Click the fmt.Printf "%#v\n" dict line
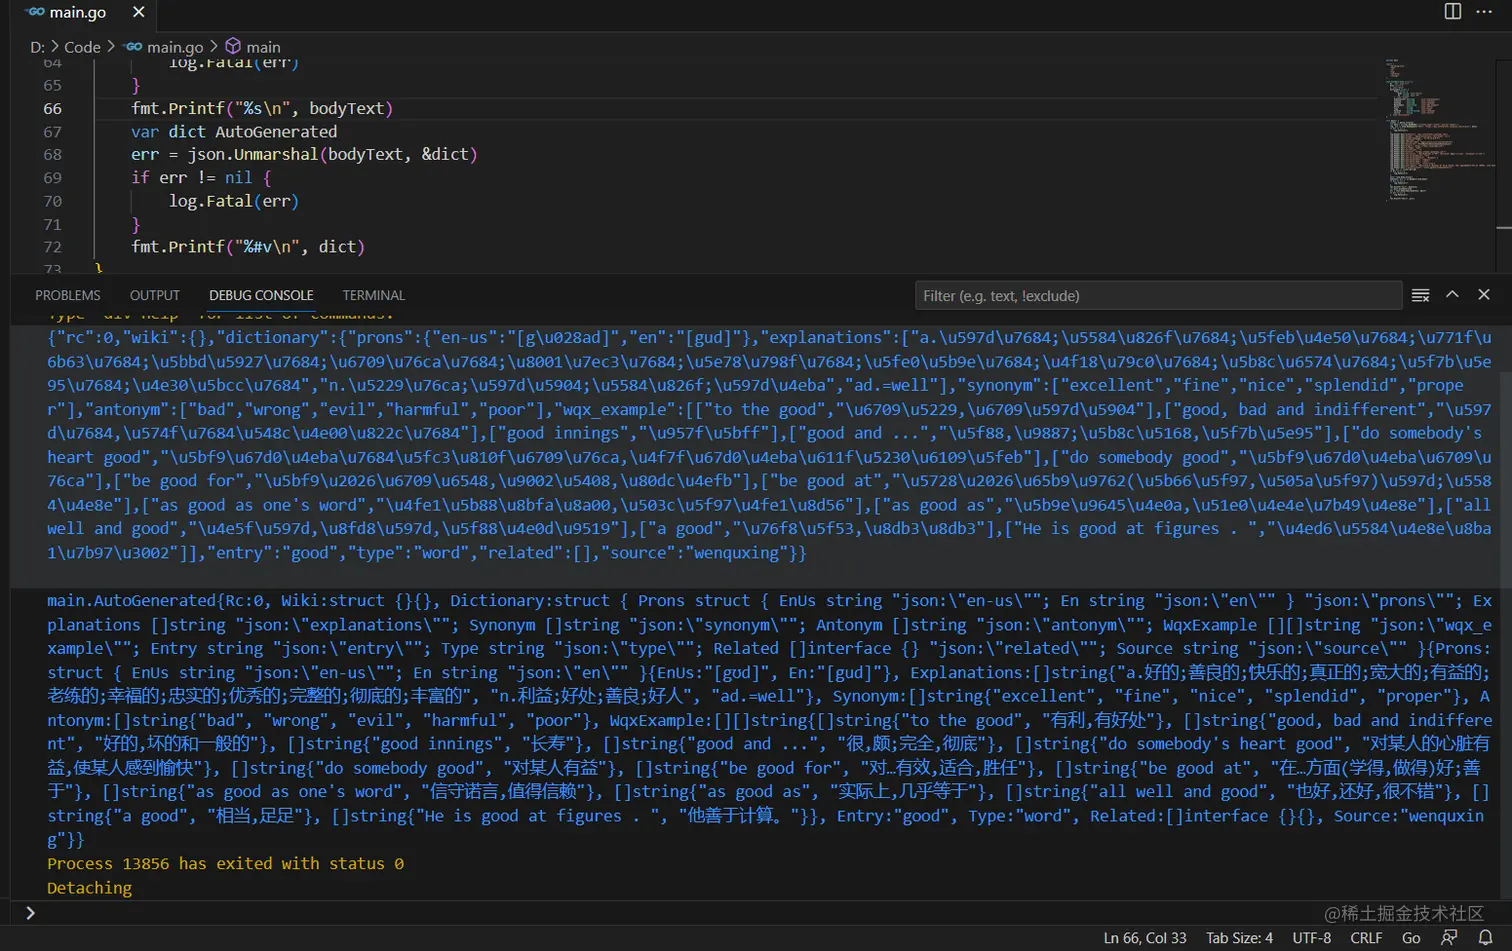Screen dimensions: 1512x951 248,247
